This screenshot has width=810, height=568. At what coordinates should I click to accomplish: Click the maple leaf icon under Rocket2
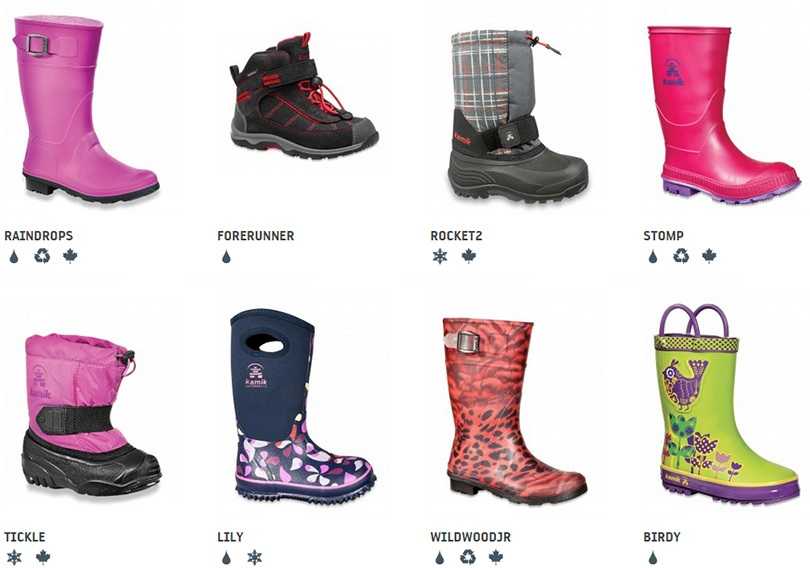point(469,256)
